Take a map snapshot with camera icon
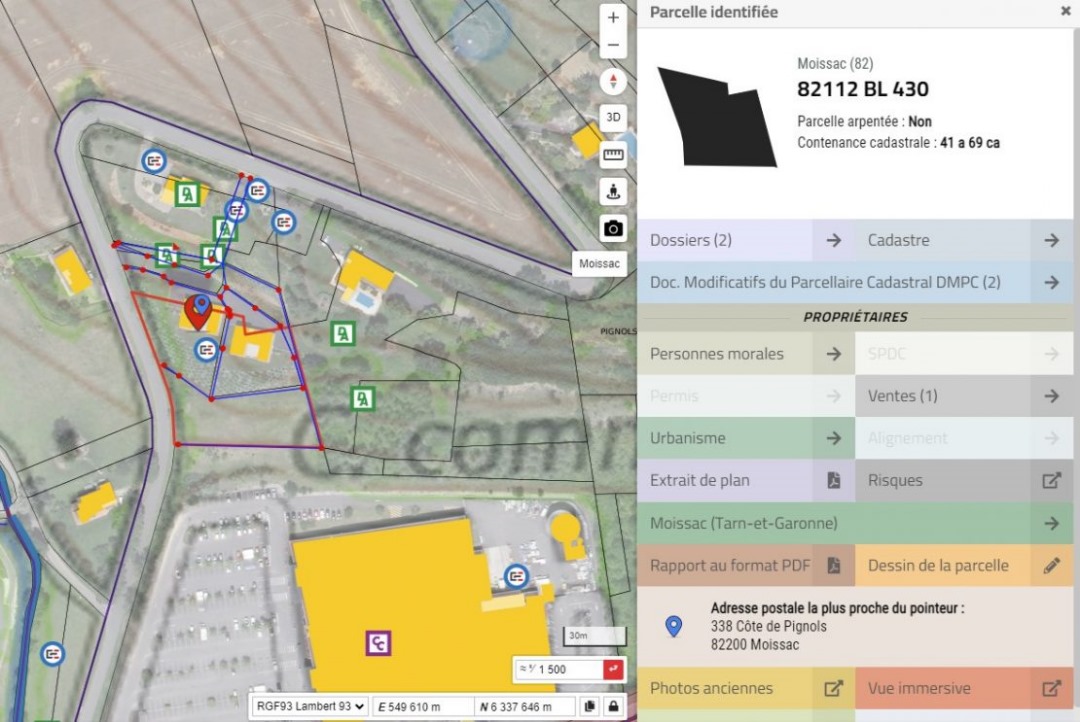Viewport: 1080px width, 722px height. [613, 228]
